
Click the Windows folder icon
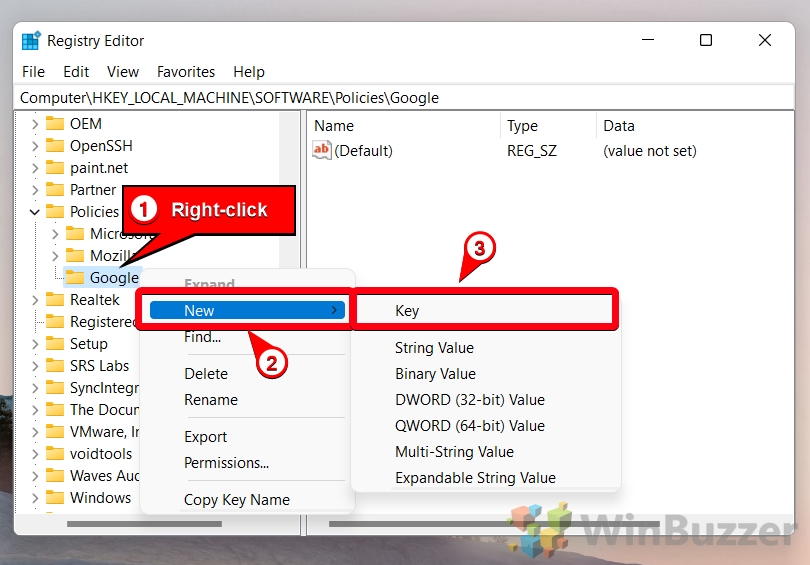[55, 497]
